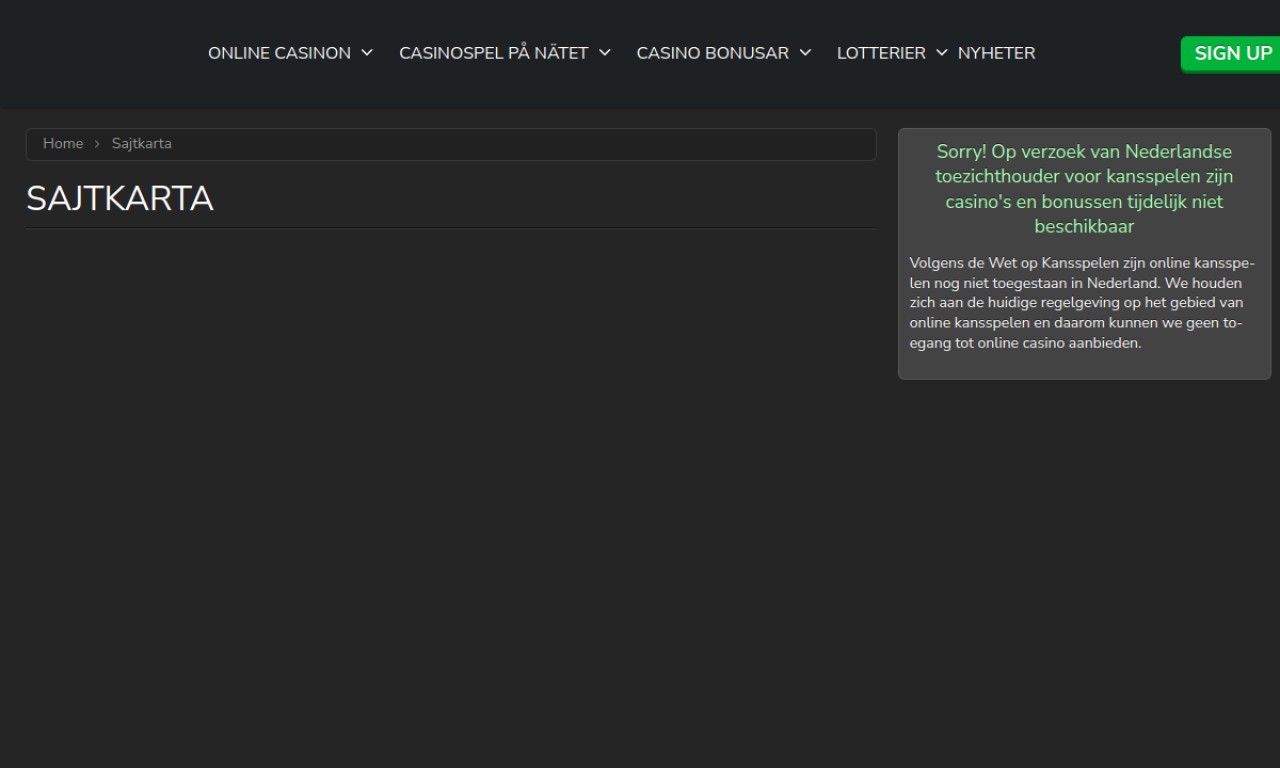Click the 'Volgens de Wet op Kansspelen' paragraph
Image resolution: width=1280 pixels, height=768 pixels.
click(x=1080, y=303)
